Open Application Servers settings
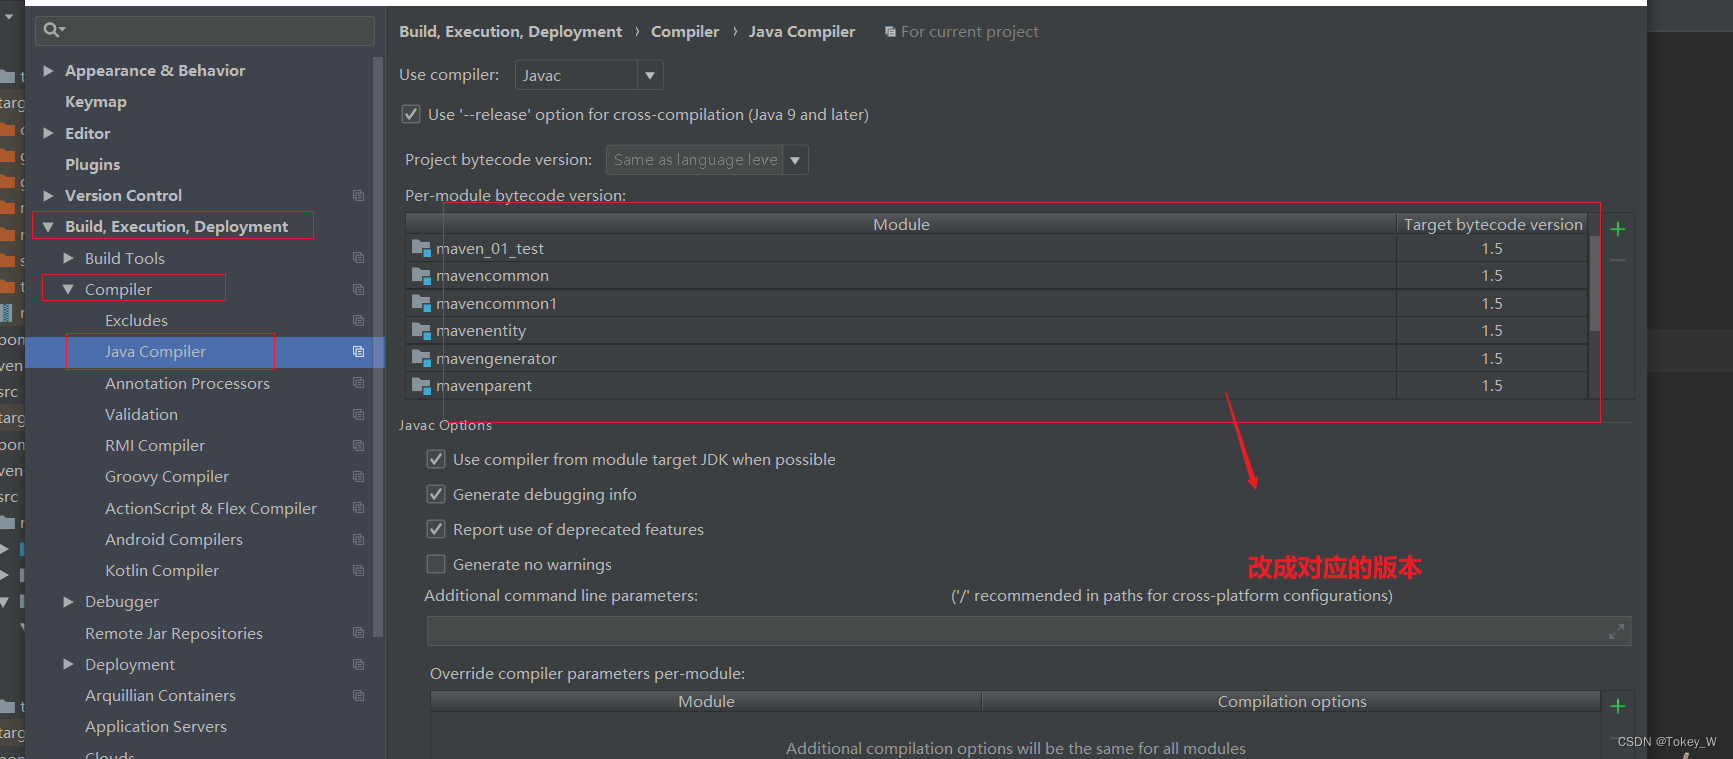Viewport: 1733px width, 759px height. tap(156, 727)
